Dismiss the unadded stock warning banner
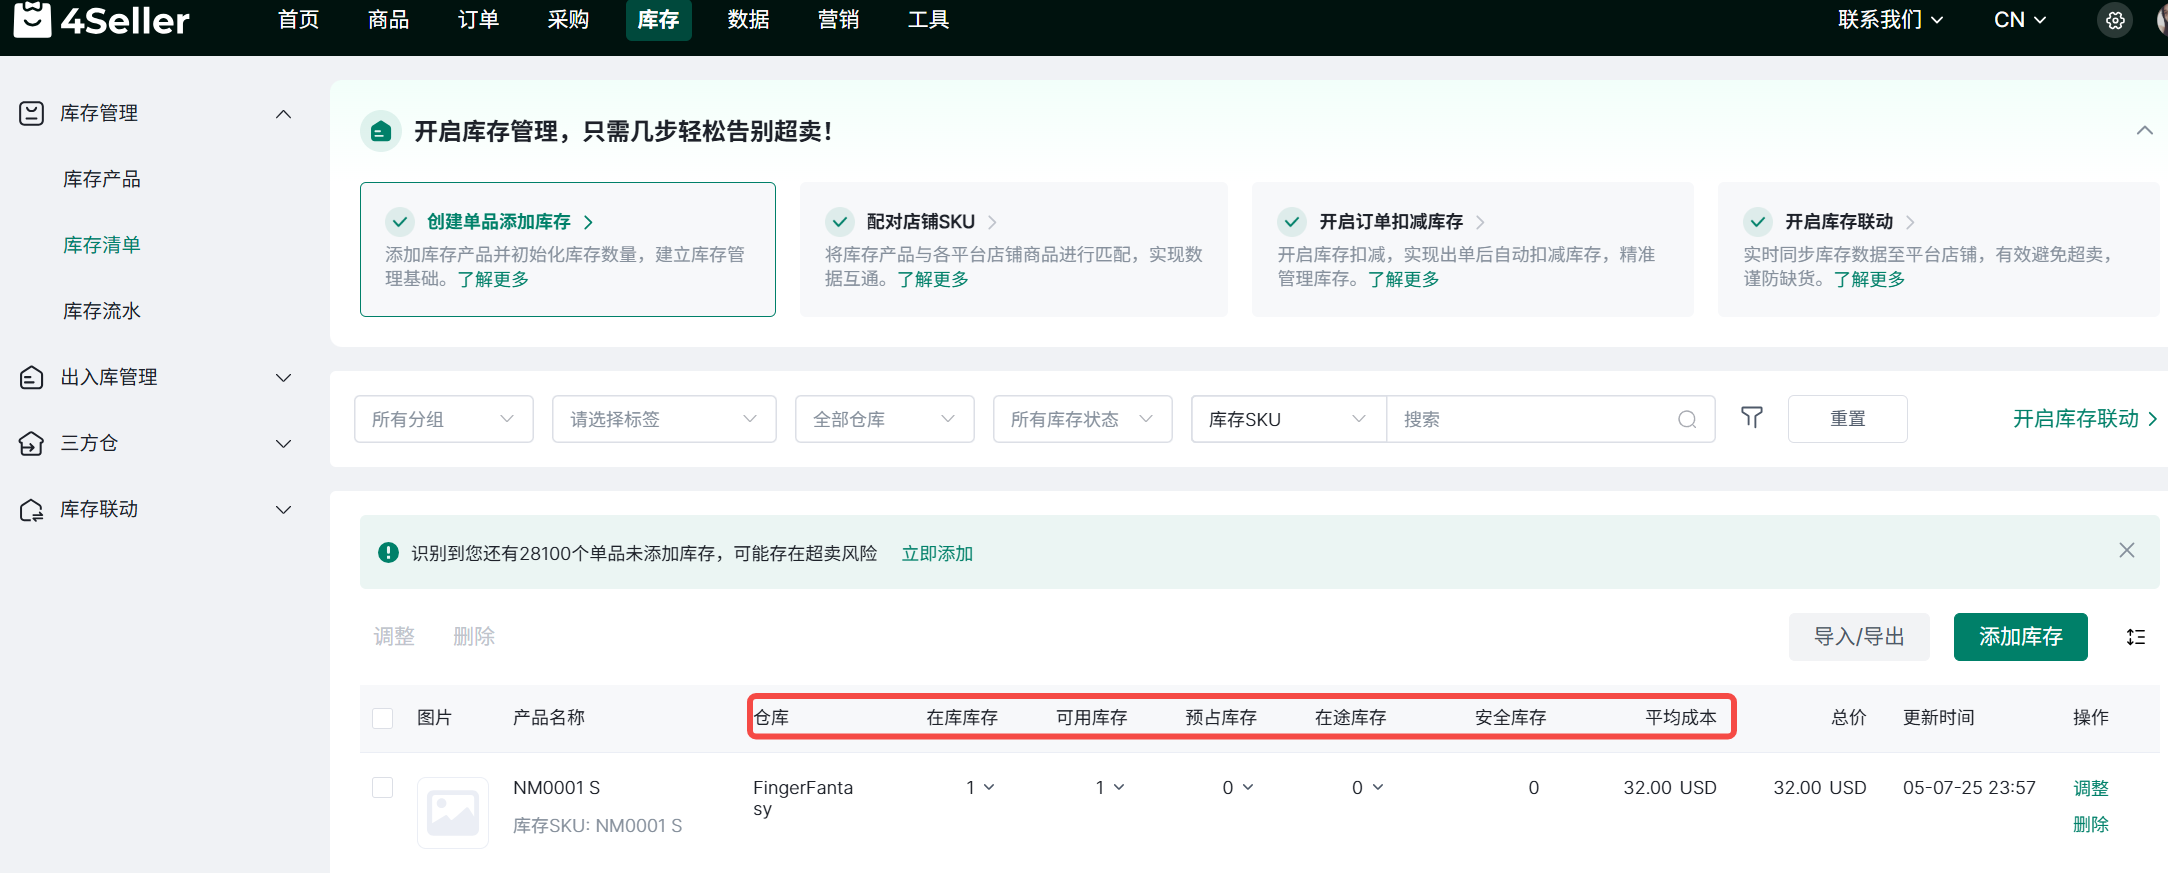The image size is (2168, 873). pos(2126,551)
